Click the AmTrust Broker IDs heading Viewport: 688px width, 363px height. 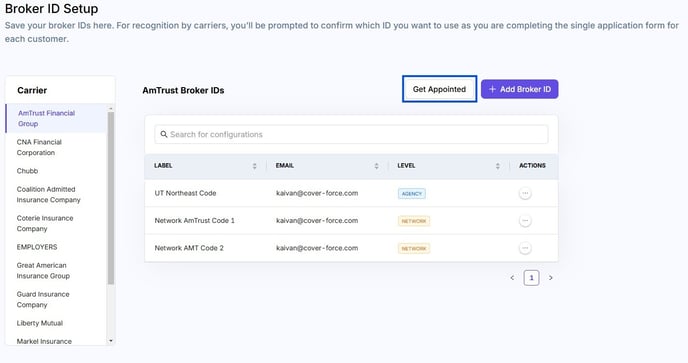tap(183, 90)
